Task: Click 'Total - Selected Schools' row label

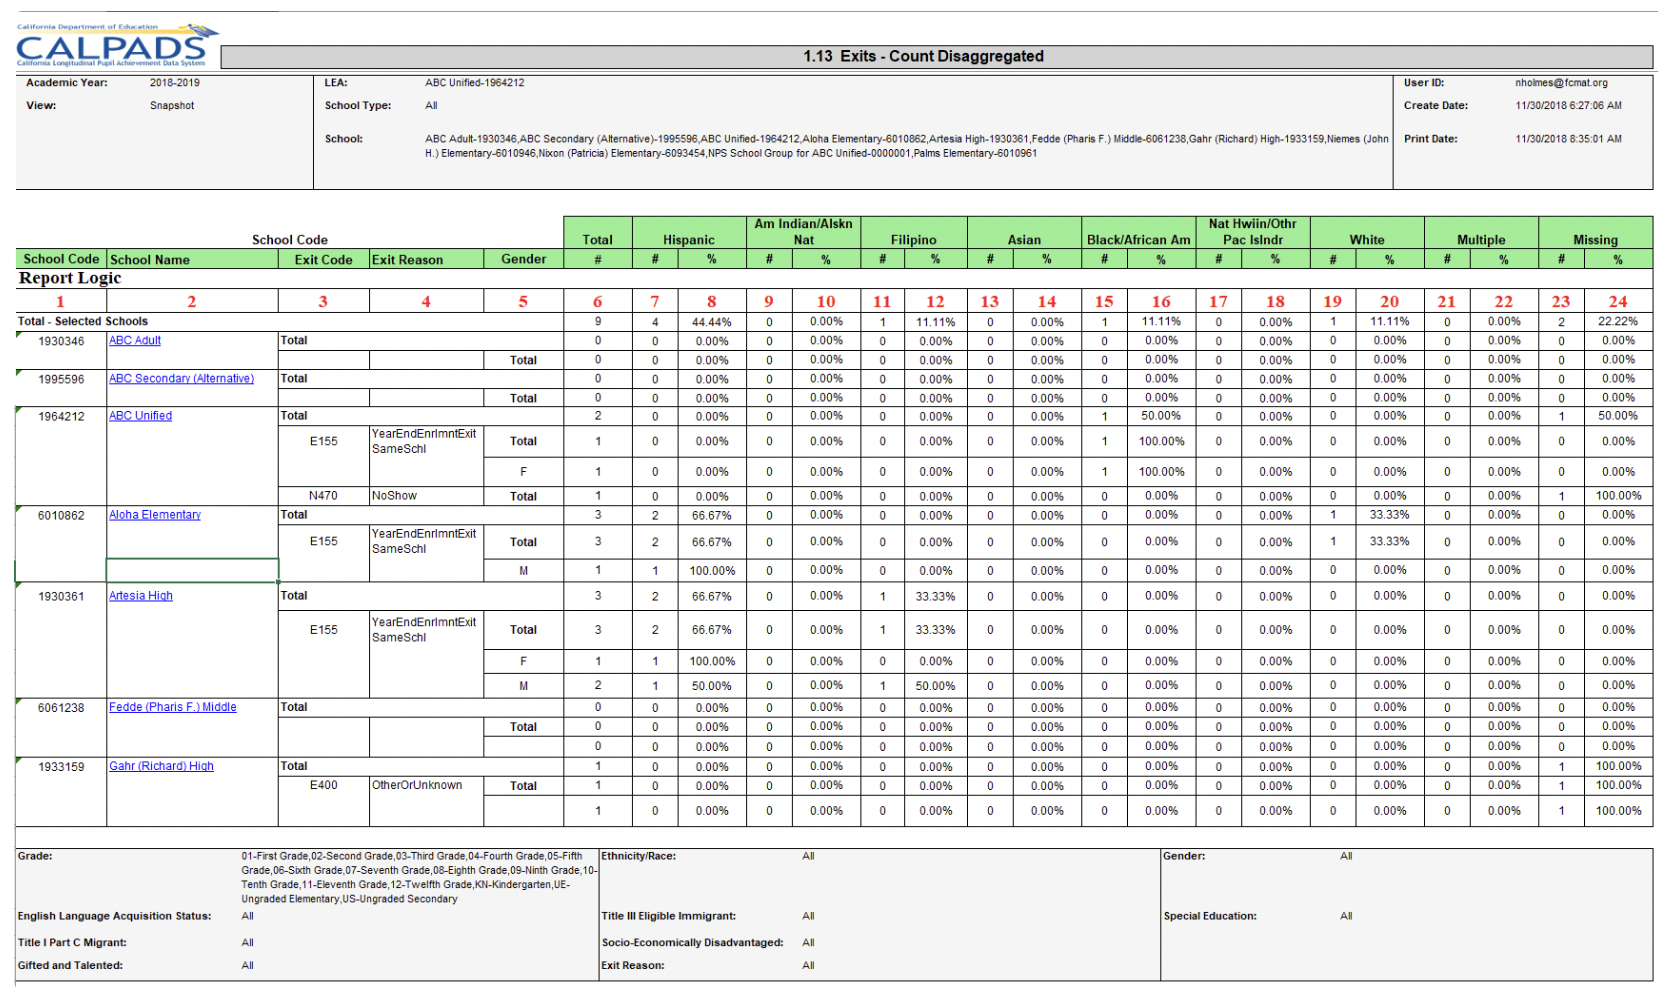Action: tap(83, 322)
